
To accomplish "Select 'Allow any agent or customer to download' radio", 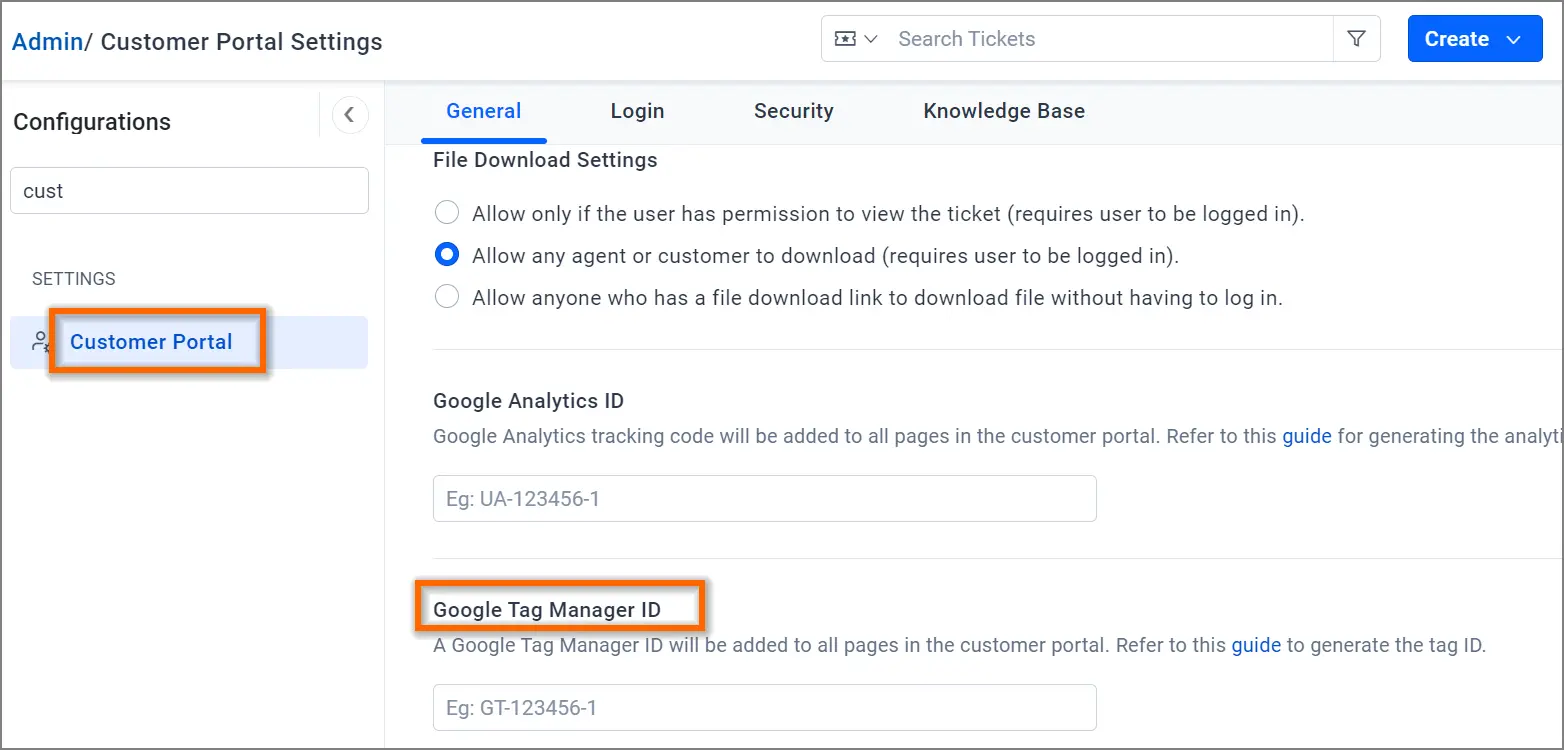I will click(447, 255).
